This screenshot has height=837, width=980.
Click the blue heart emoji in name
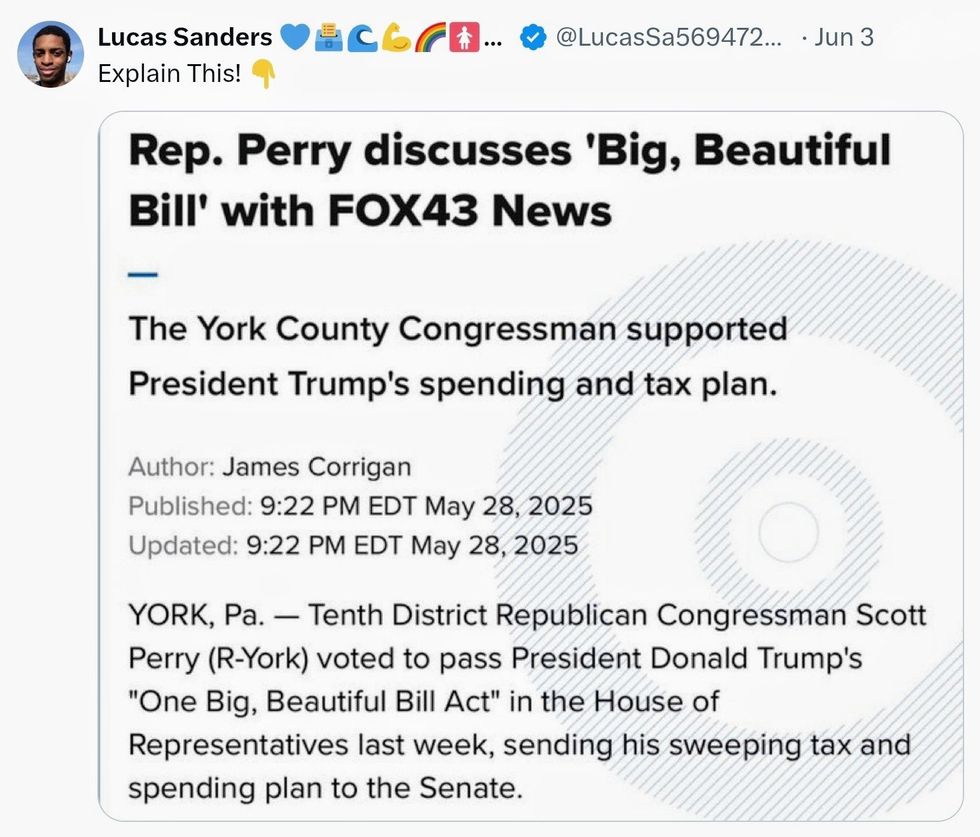click(x=294, y=38)
